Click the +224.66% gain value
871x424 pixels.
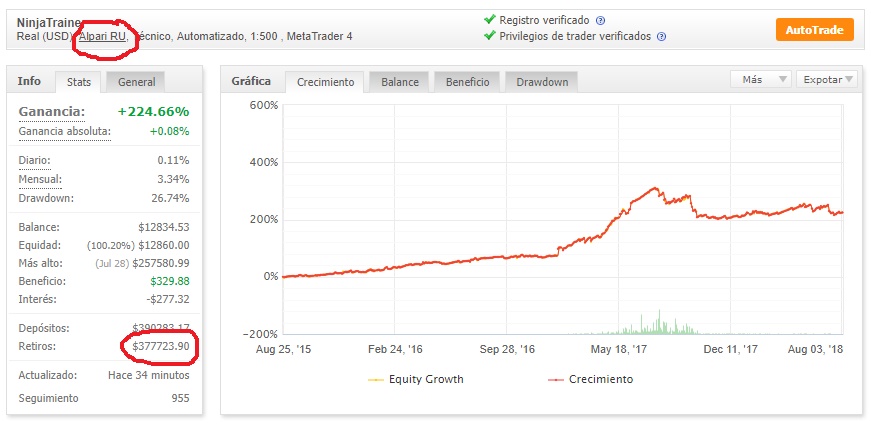[x=153, y=112]
